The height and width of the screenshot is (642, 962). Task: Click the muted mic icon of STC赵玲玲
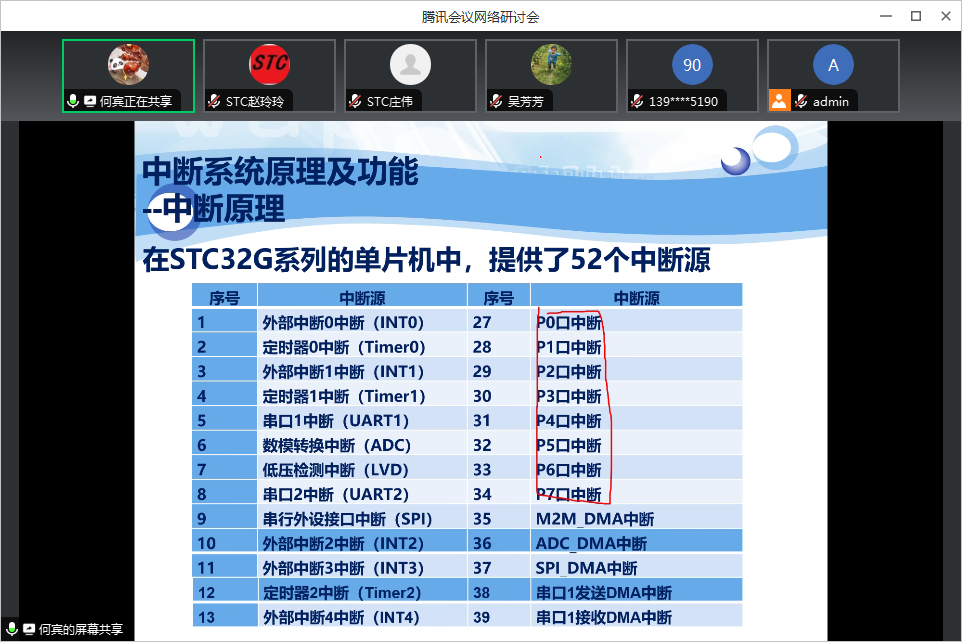214,101
